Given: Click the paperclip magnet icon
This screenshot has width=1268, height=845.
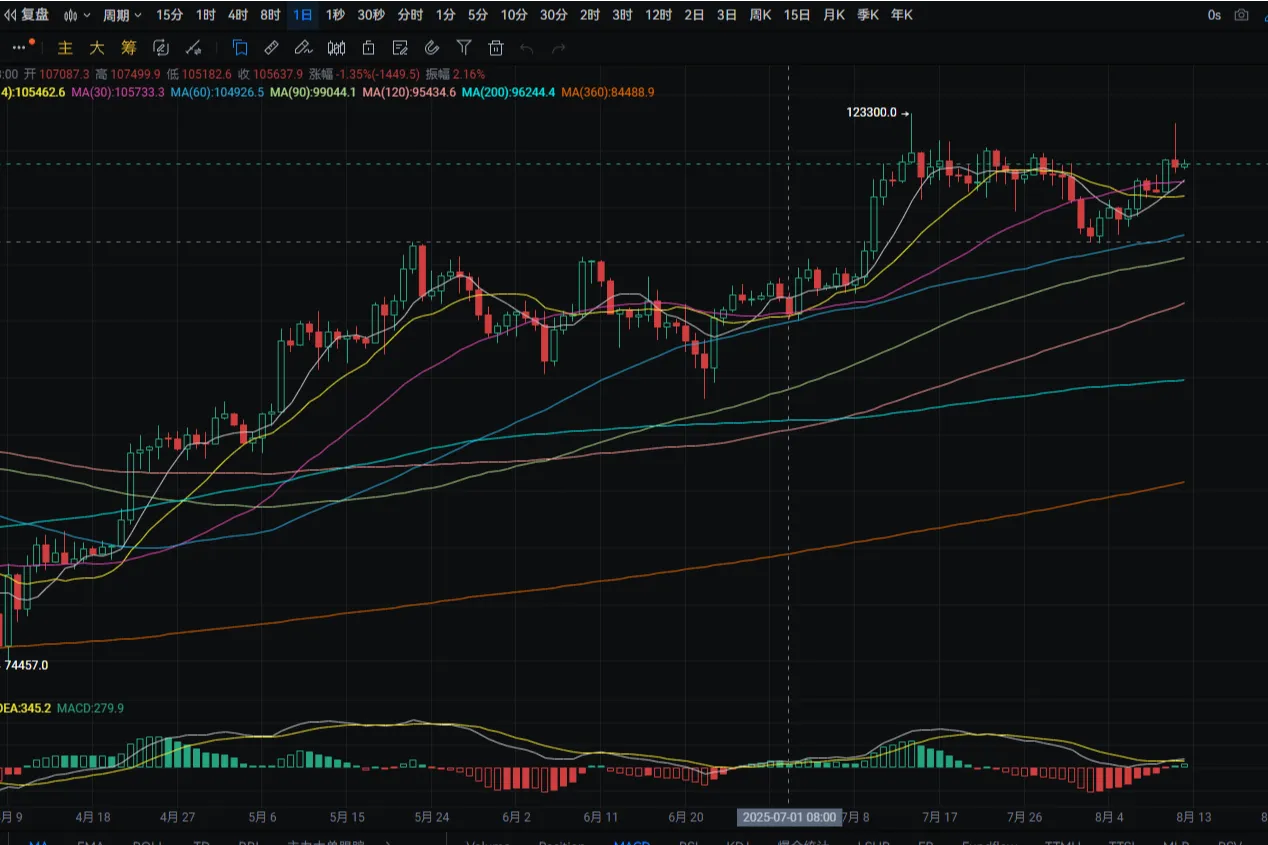Looking at the screenshot, I should tap(432, 47).
